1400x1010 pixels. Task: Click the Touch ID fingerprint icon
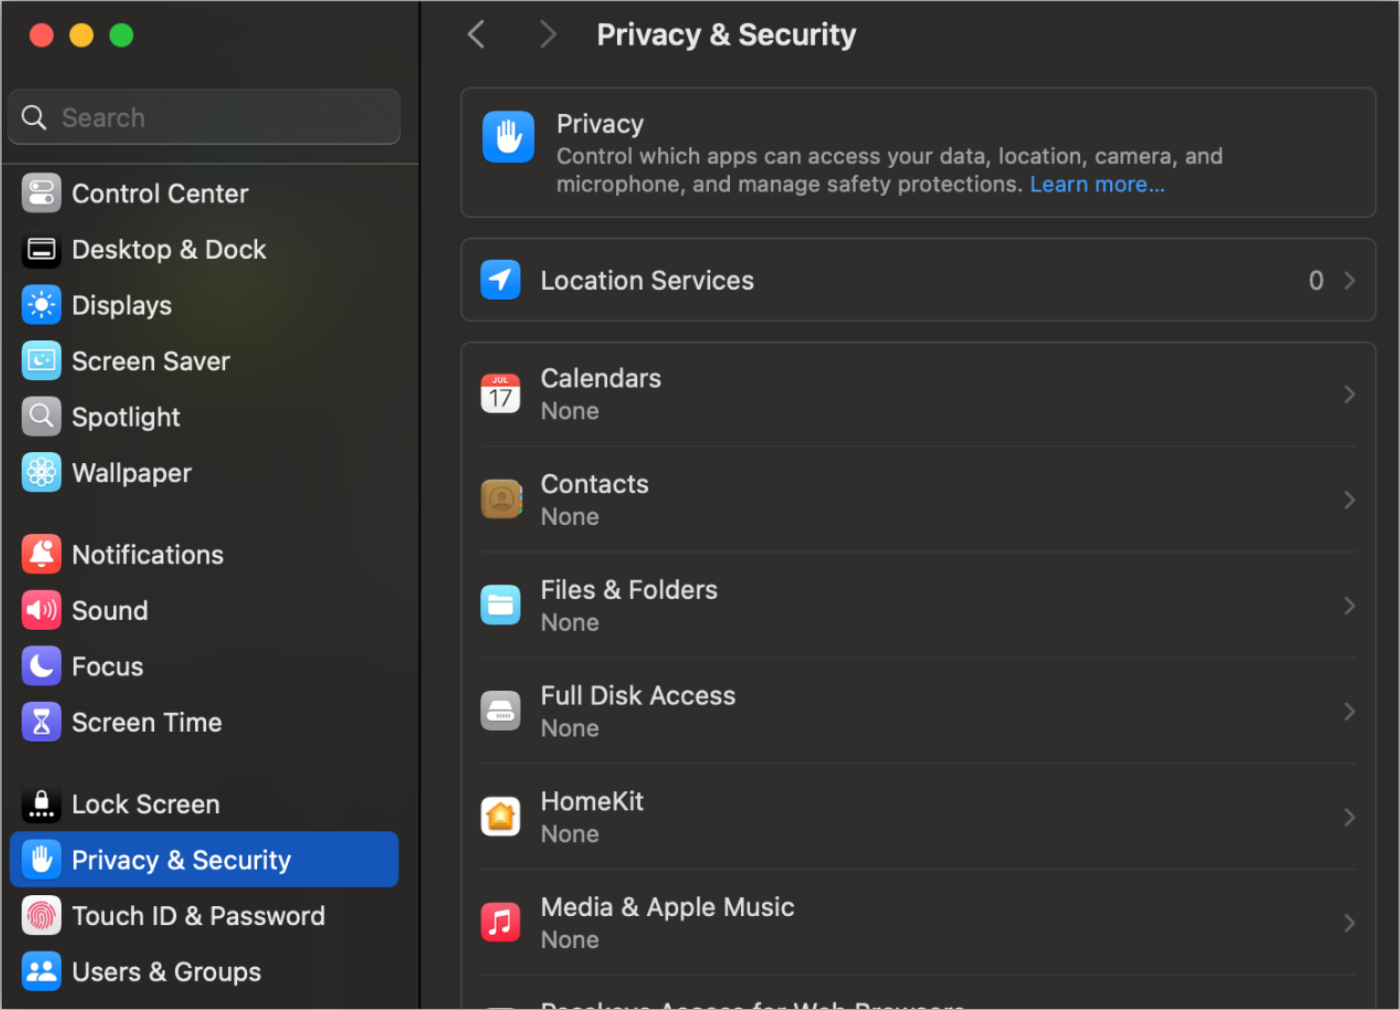[41, 915]
